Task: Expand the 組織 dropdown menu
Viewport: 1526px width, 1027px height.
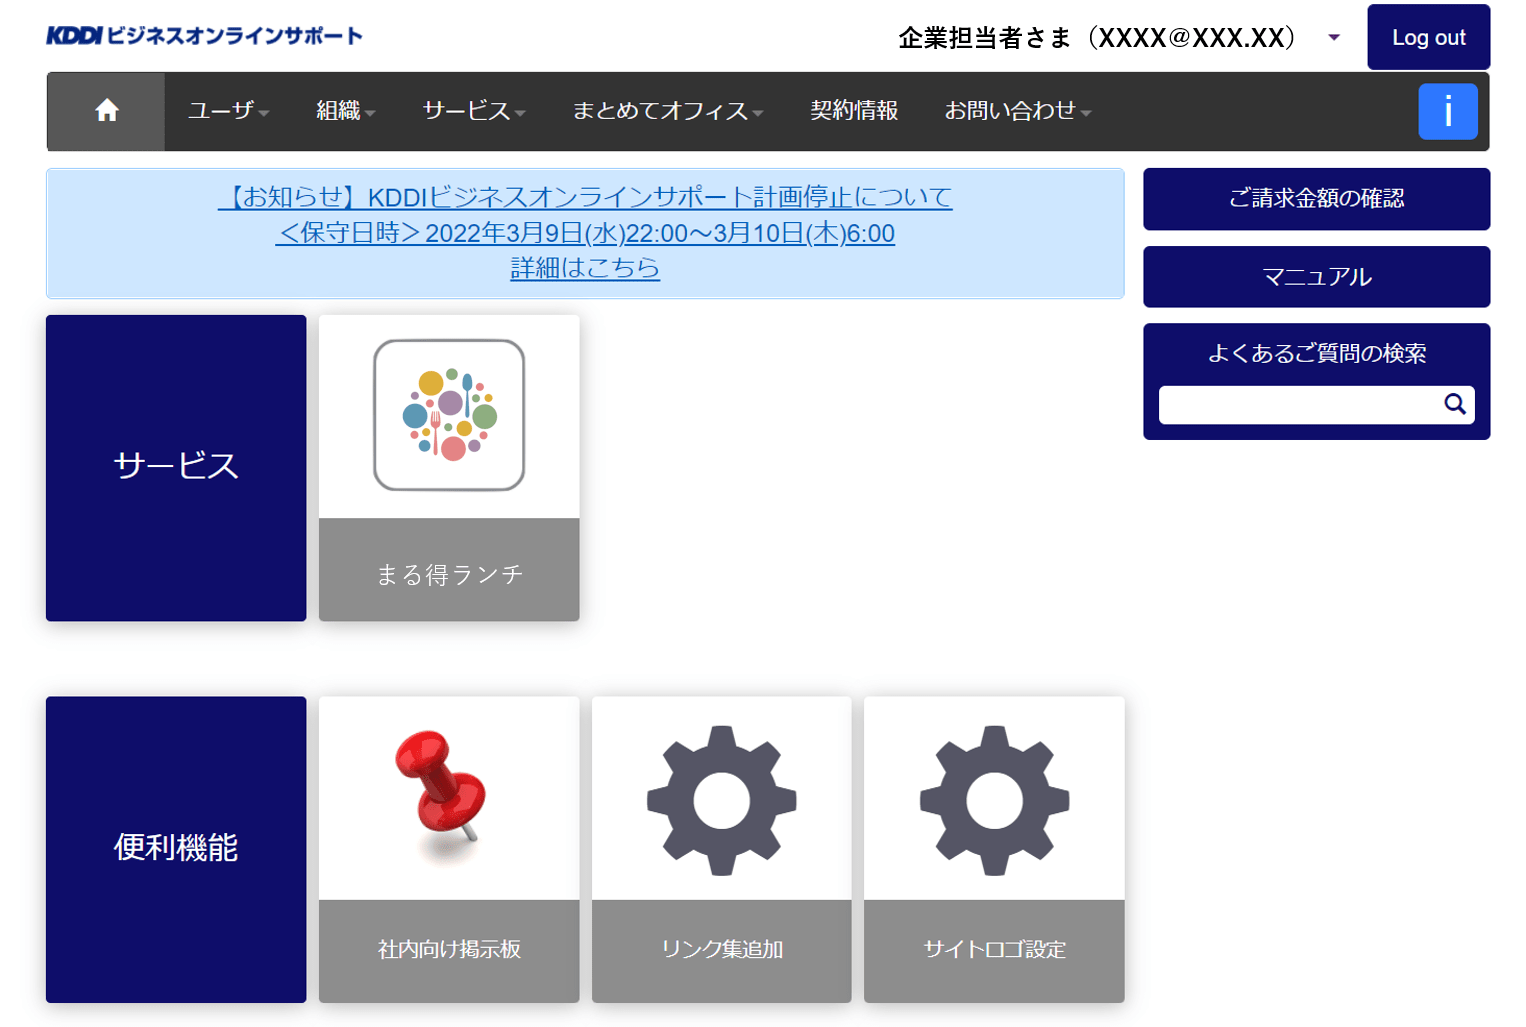Action: click(x=345, y=111)
